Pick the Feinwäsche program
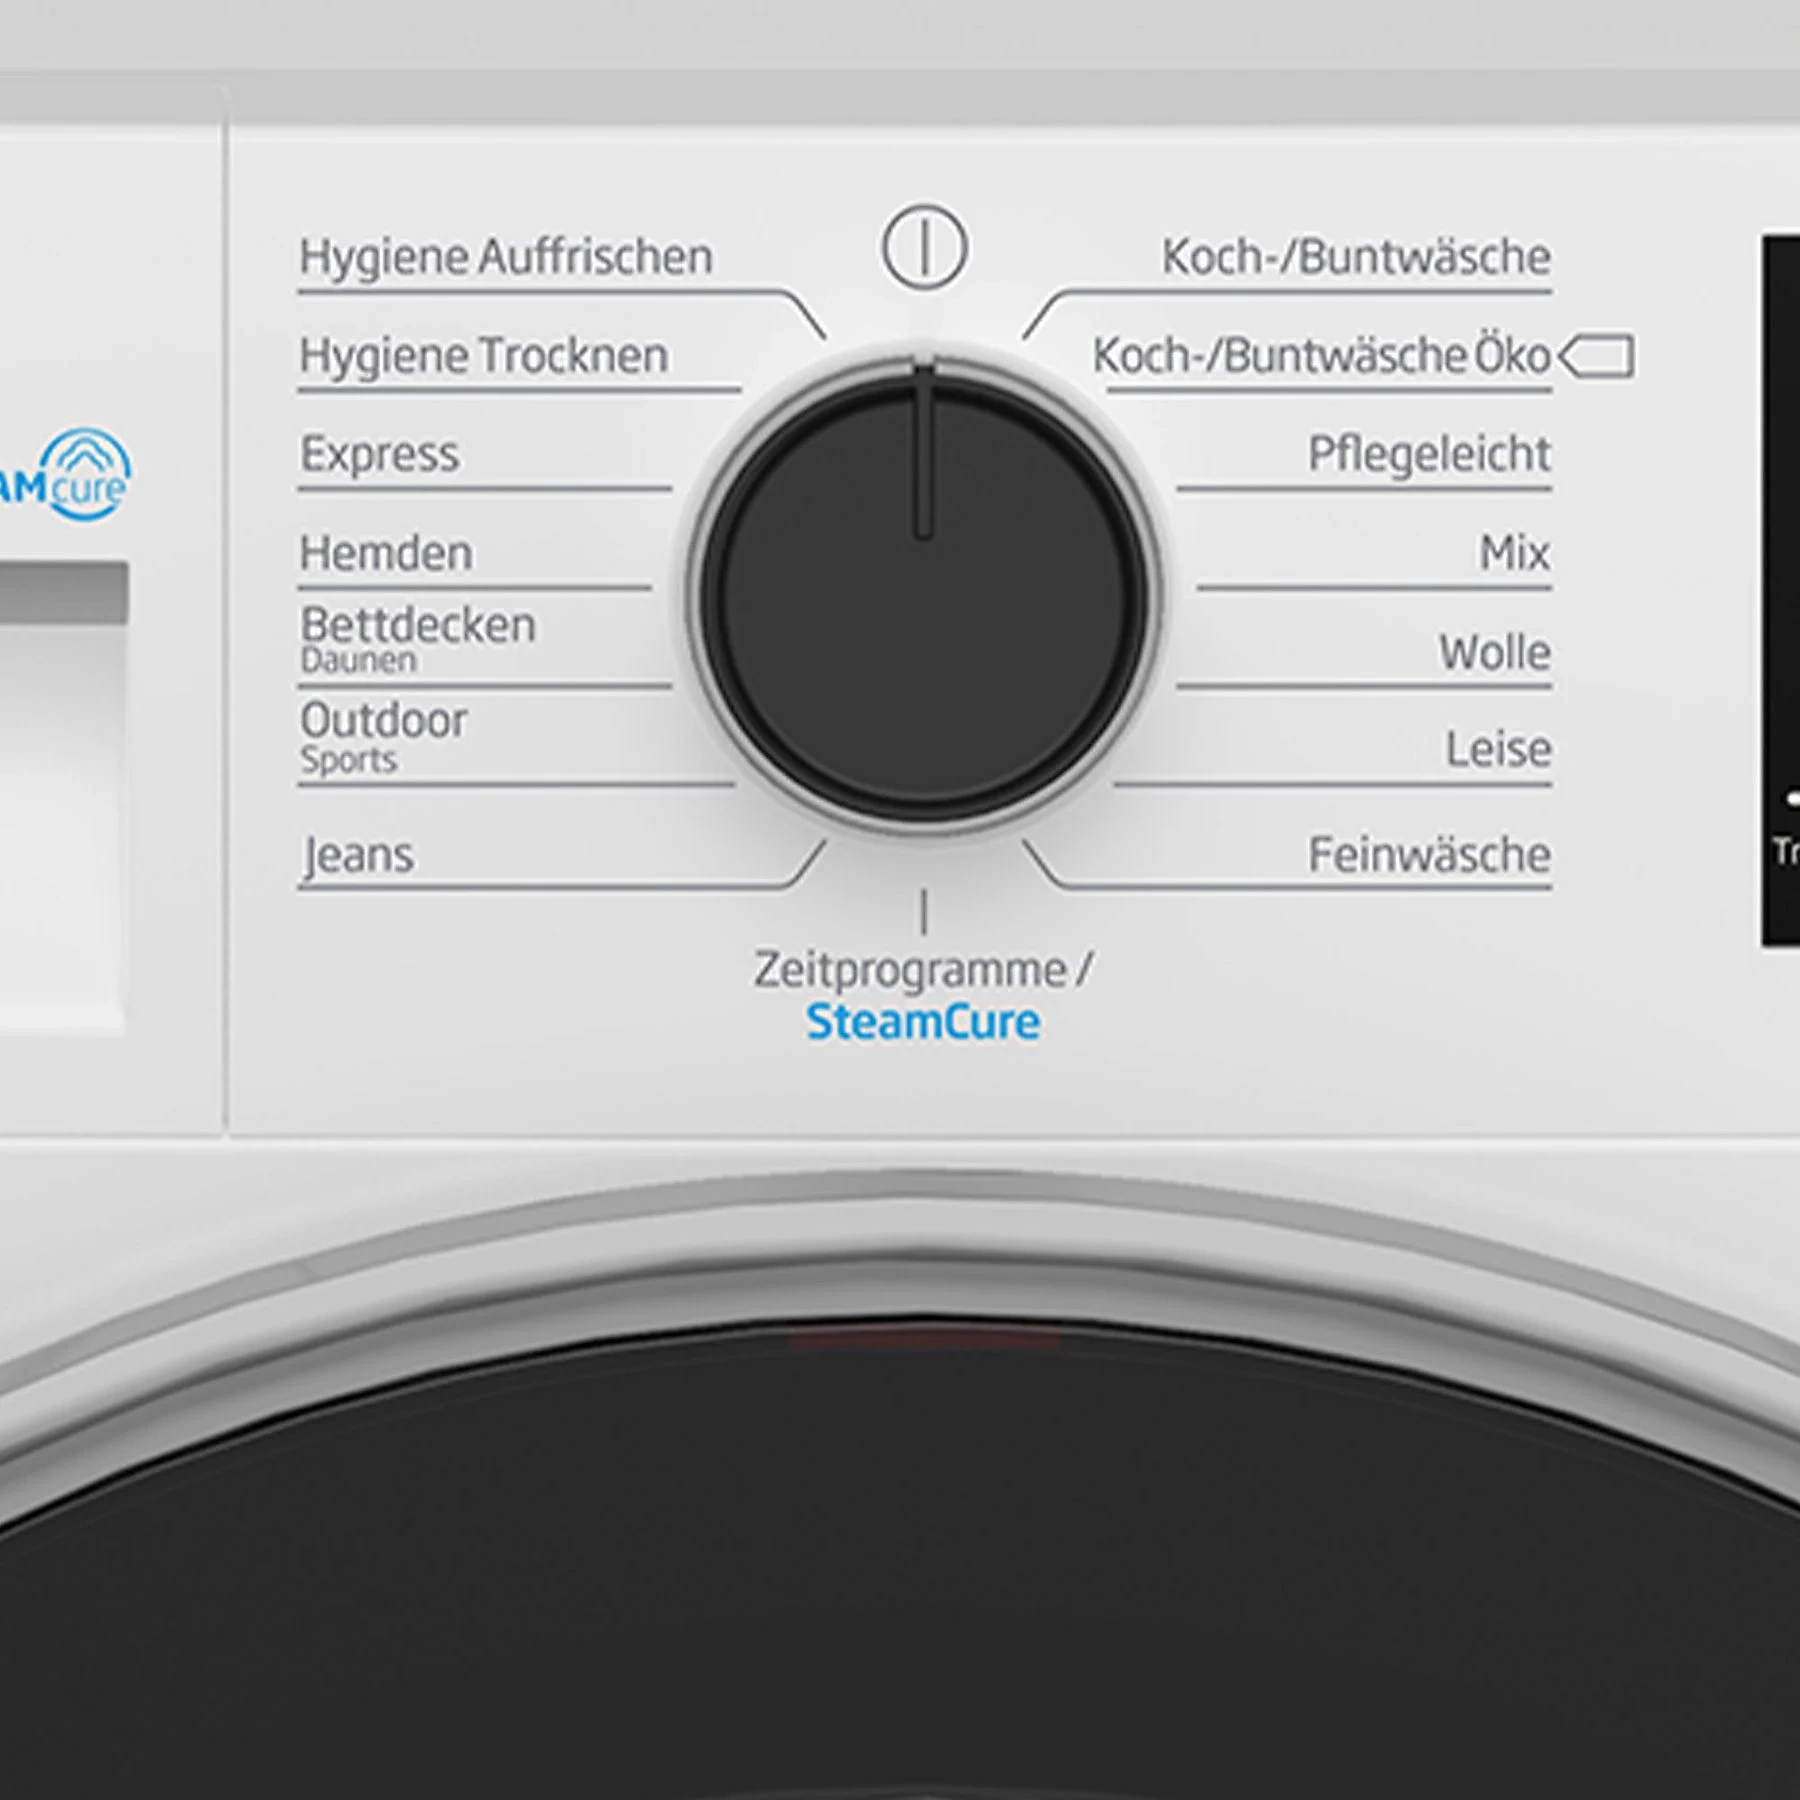Image resolution: width=1800 pixels, height=1800 pixels. click(x=1428, y=856)
